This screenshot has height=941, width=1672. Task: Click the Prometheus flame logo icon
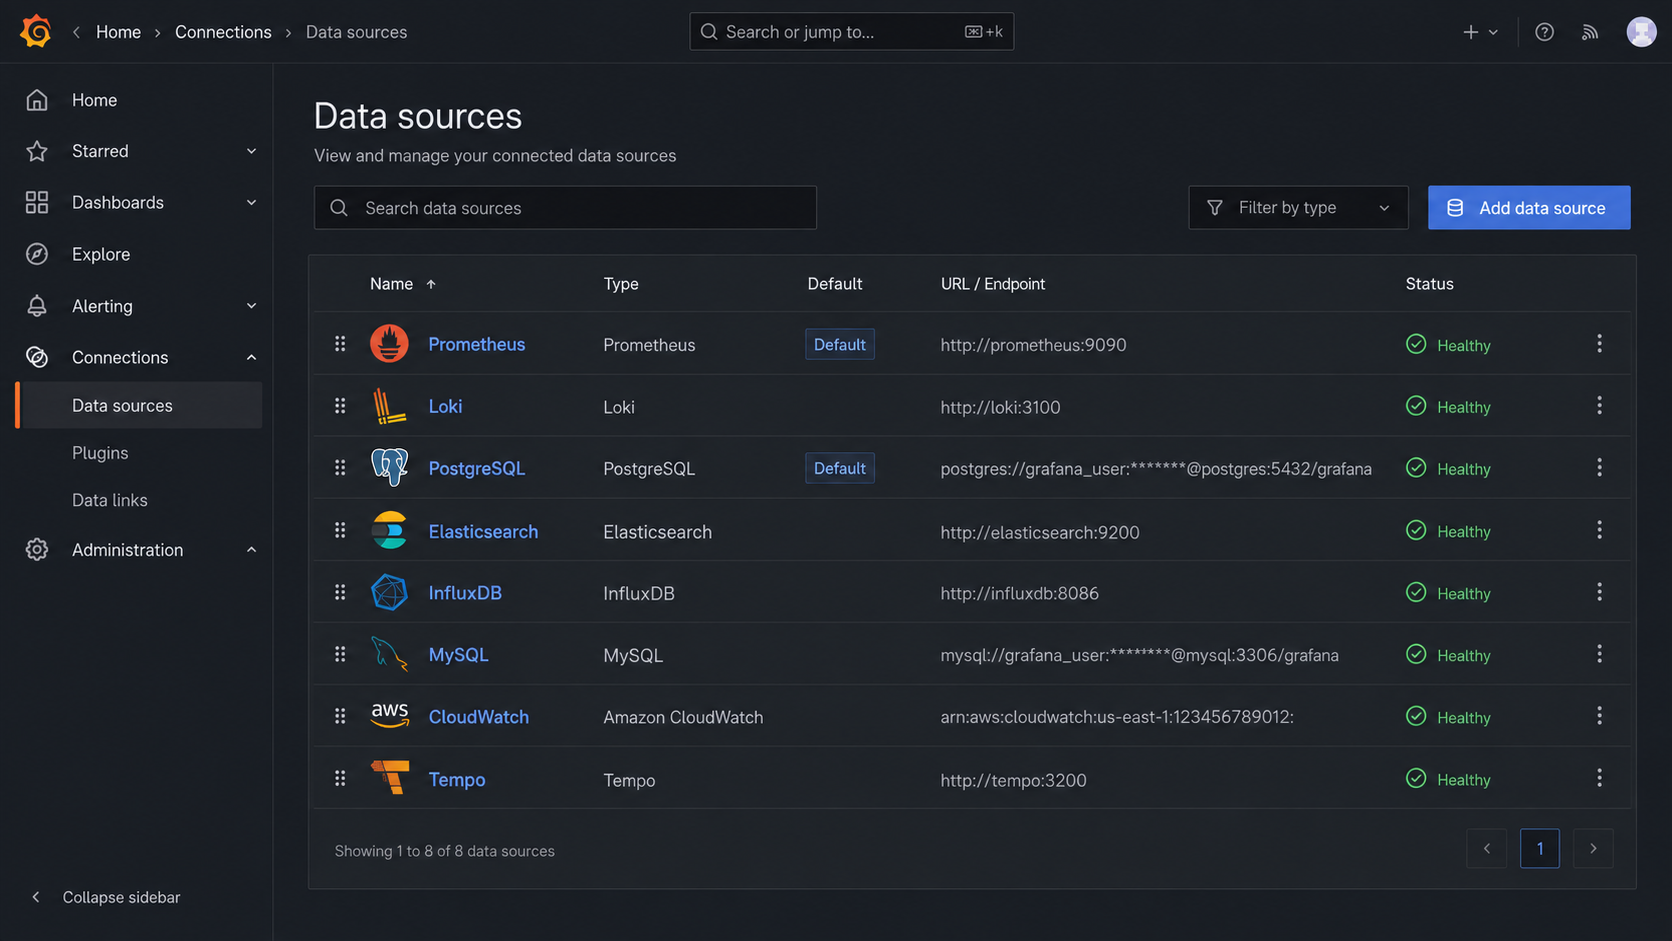[389, 344]
